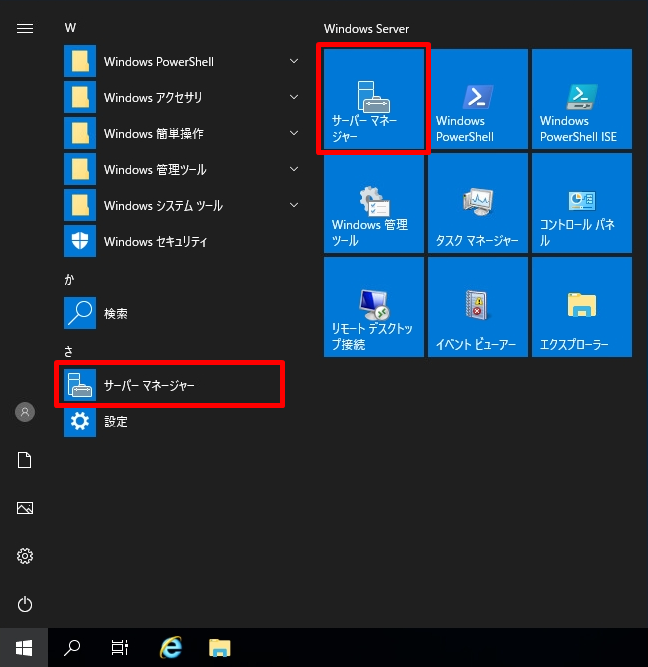Click the Windows セキュリティ label text
This screenshot has height=667, width=648.
pos(156,242)
